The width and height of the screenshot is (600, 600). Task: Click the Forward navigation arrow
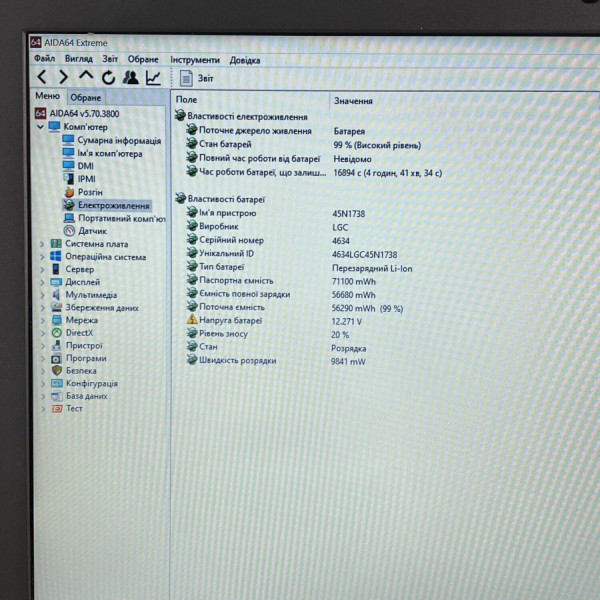(64, 78)
